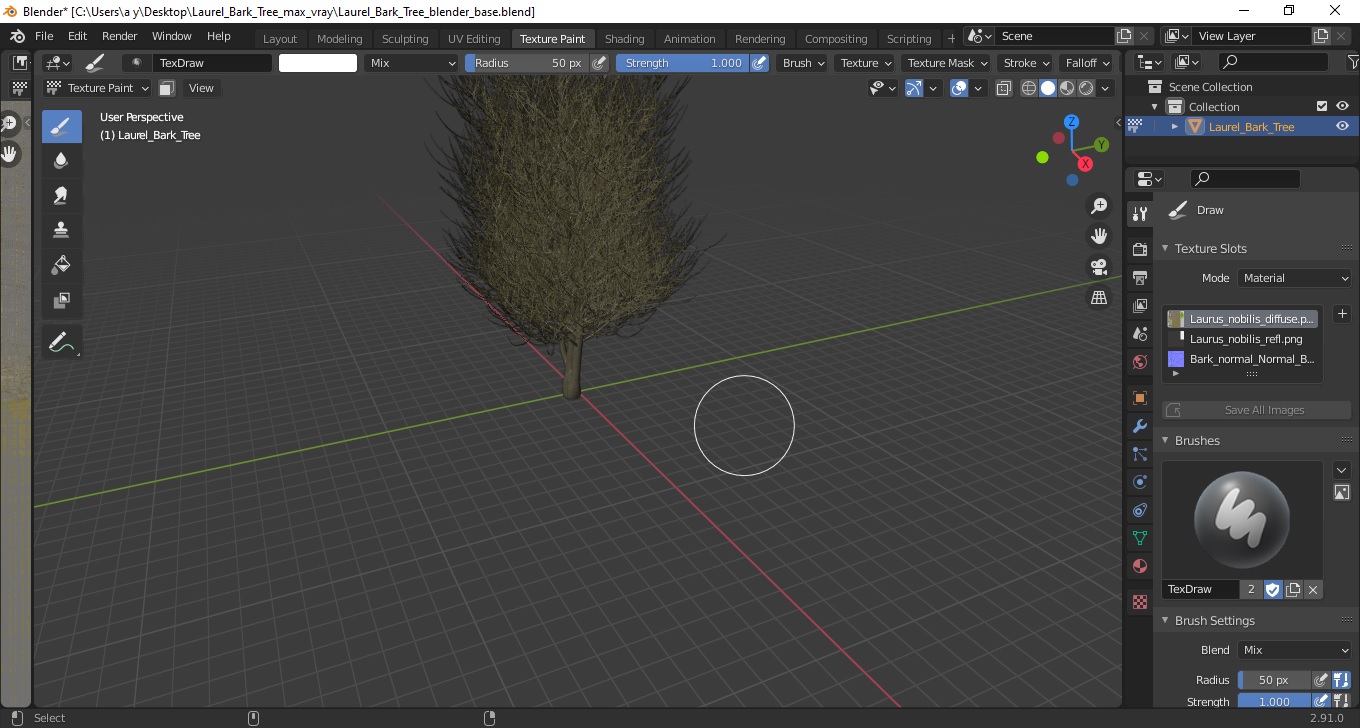Open the Render properties tab
The width and height of the screenshot is (1360, 728).
coord(1139,248)
